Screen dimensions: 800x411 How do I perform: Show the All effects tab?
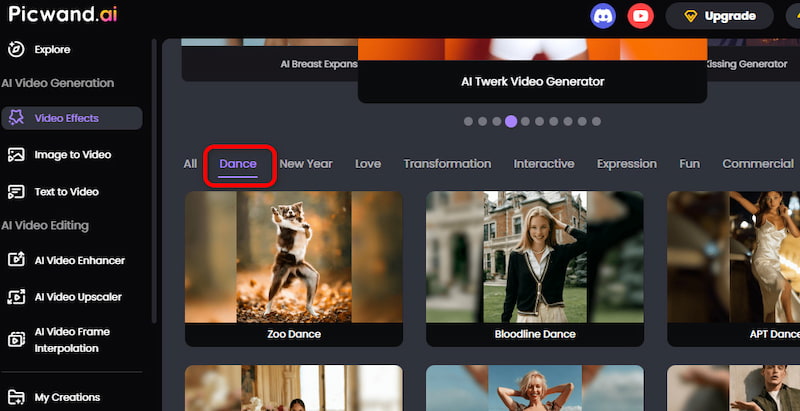tap(190, 164)
